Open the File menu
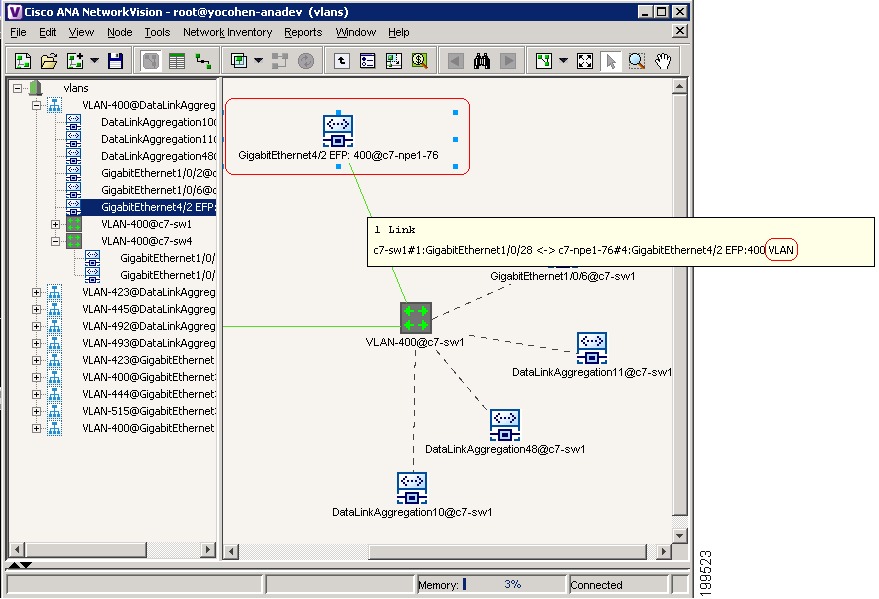Viewport: 879px width, 599px height. 18,32
